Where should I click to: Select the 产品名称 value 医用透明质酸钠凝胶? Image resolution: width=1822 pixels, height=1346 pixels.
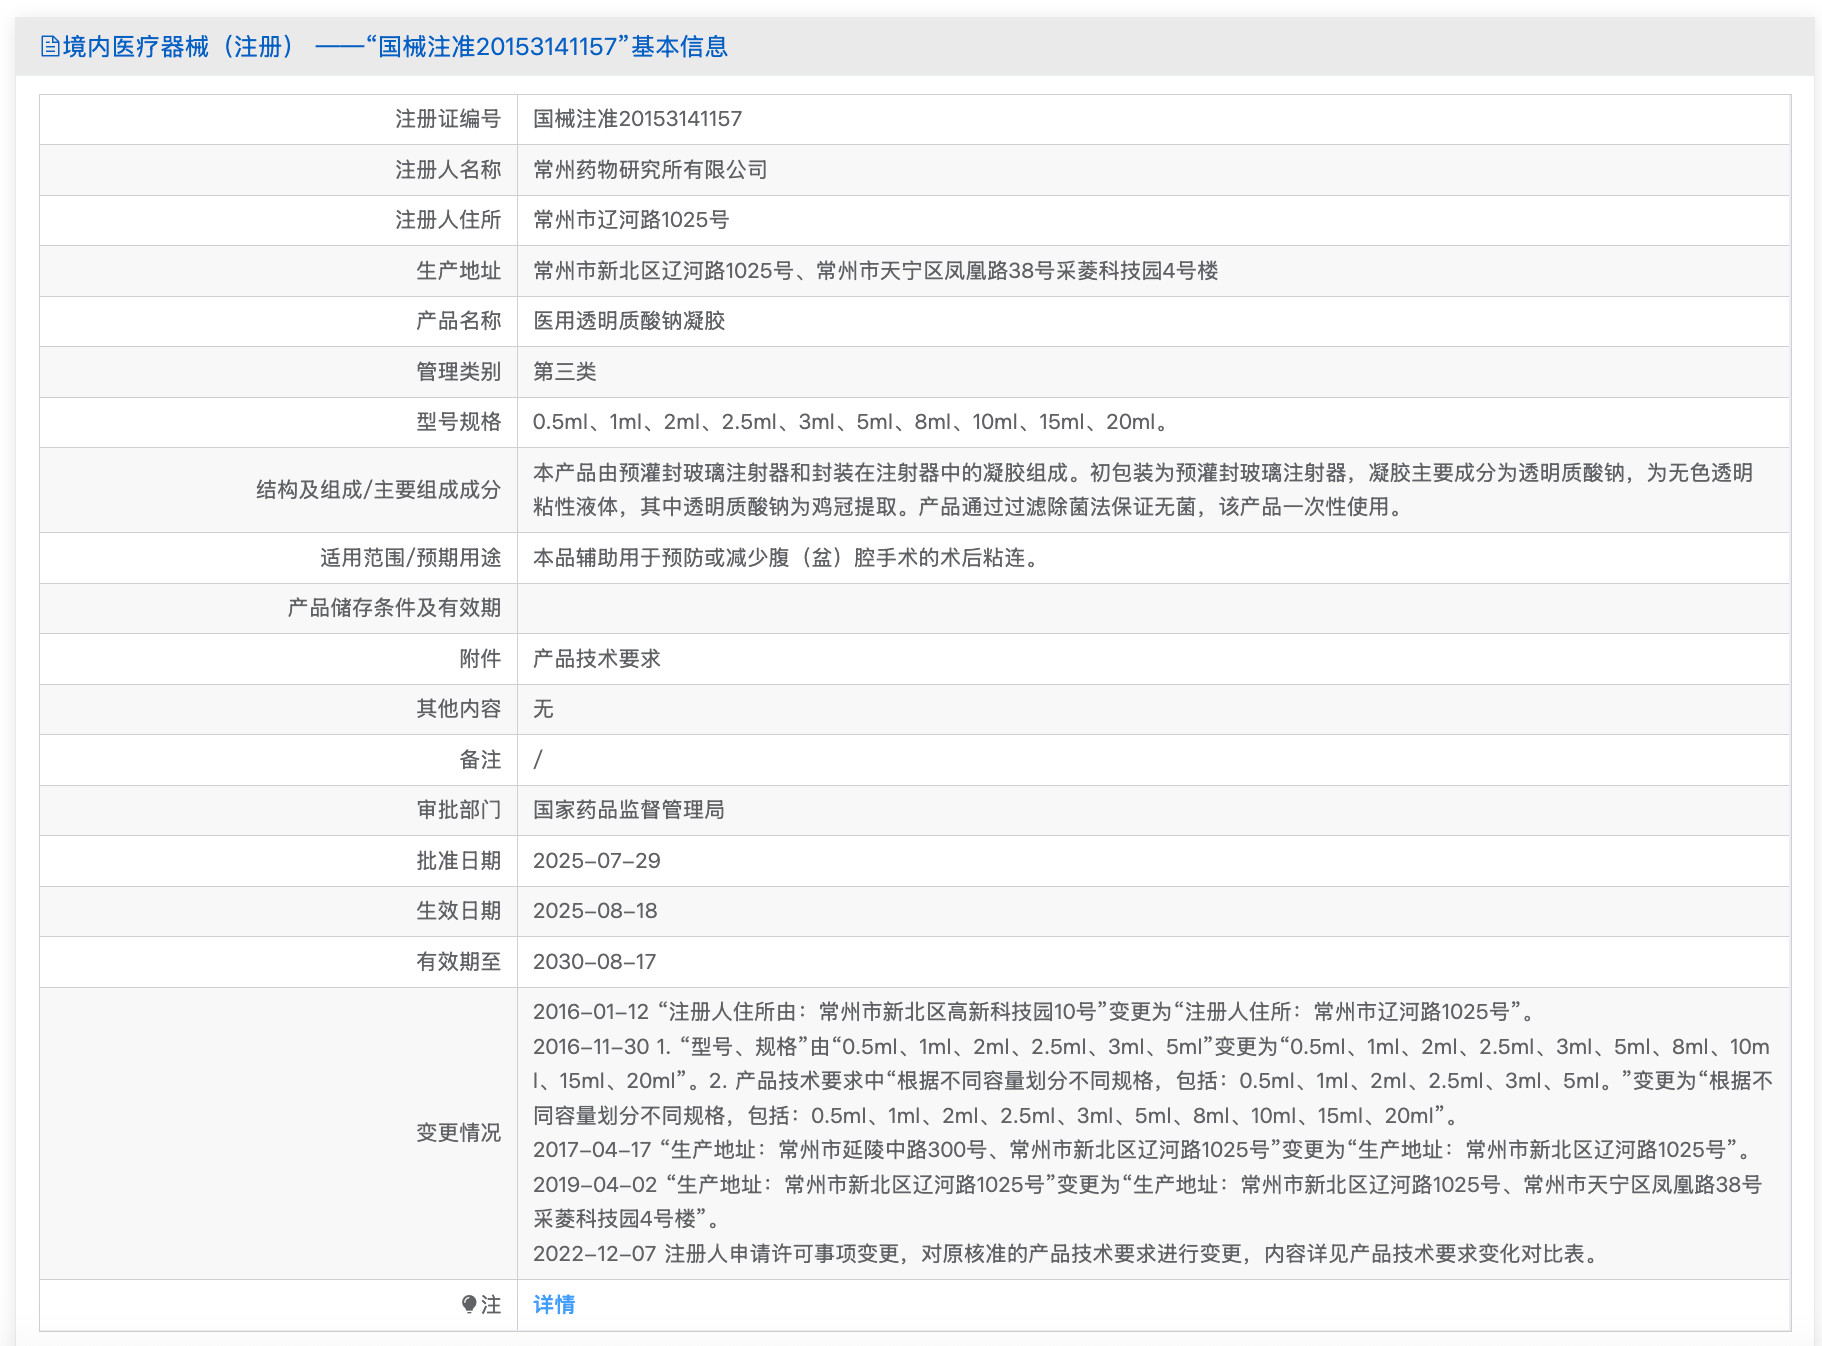(x=629, y=321)
